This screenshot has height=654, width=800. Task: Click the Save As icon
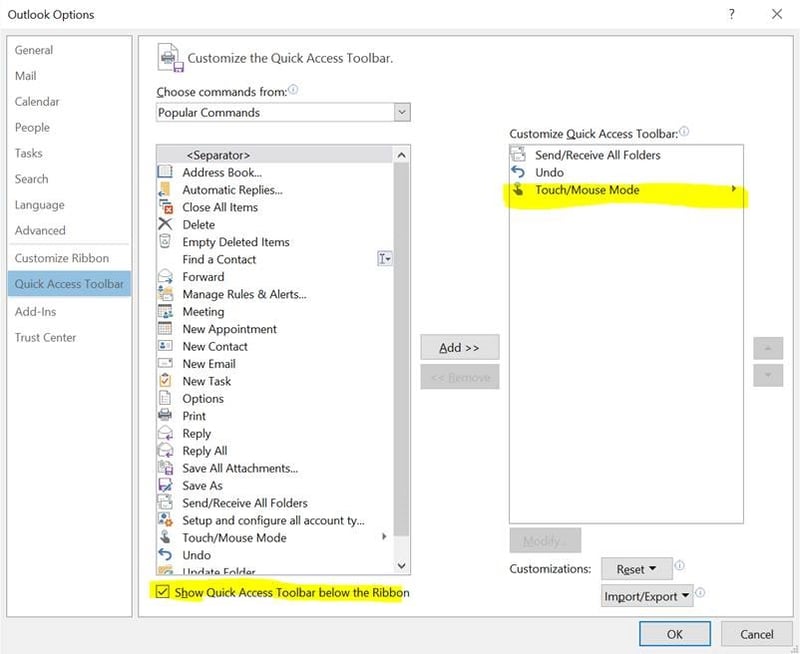click(x=165, y=486)
